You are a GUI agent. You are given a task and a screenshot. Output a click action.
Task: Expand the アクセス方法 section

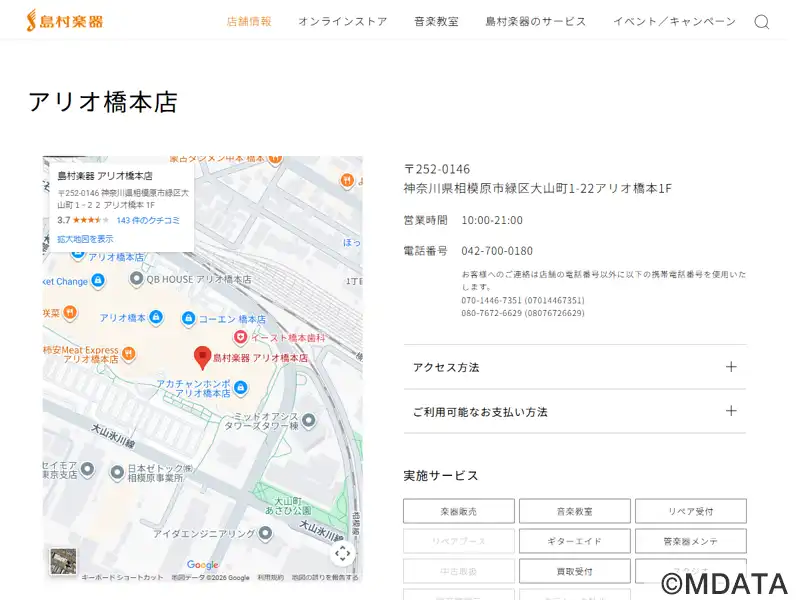click(x=574, y=367)
